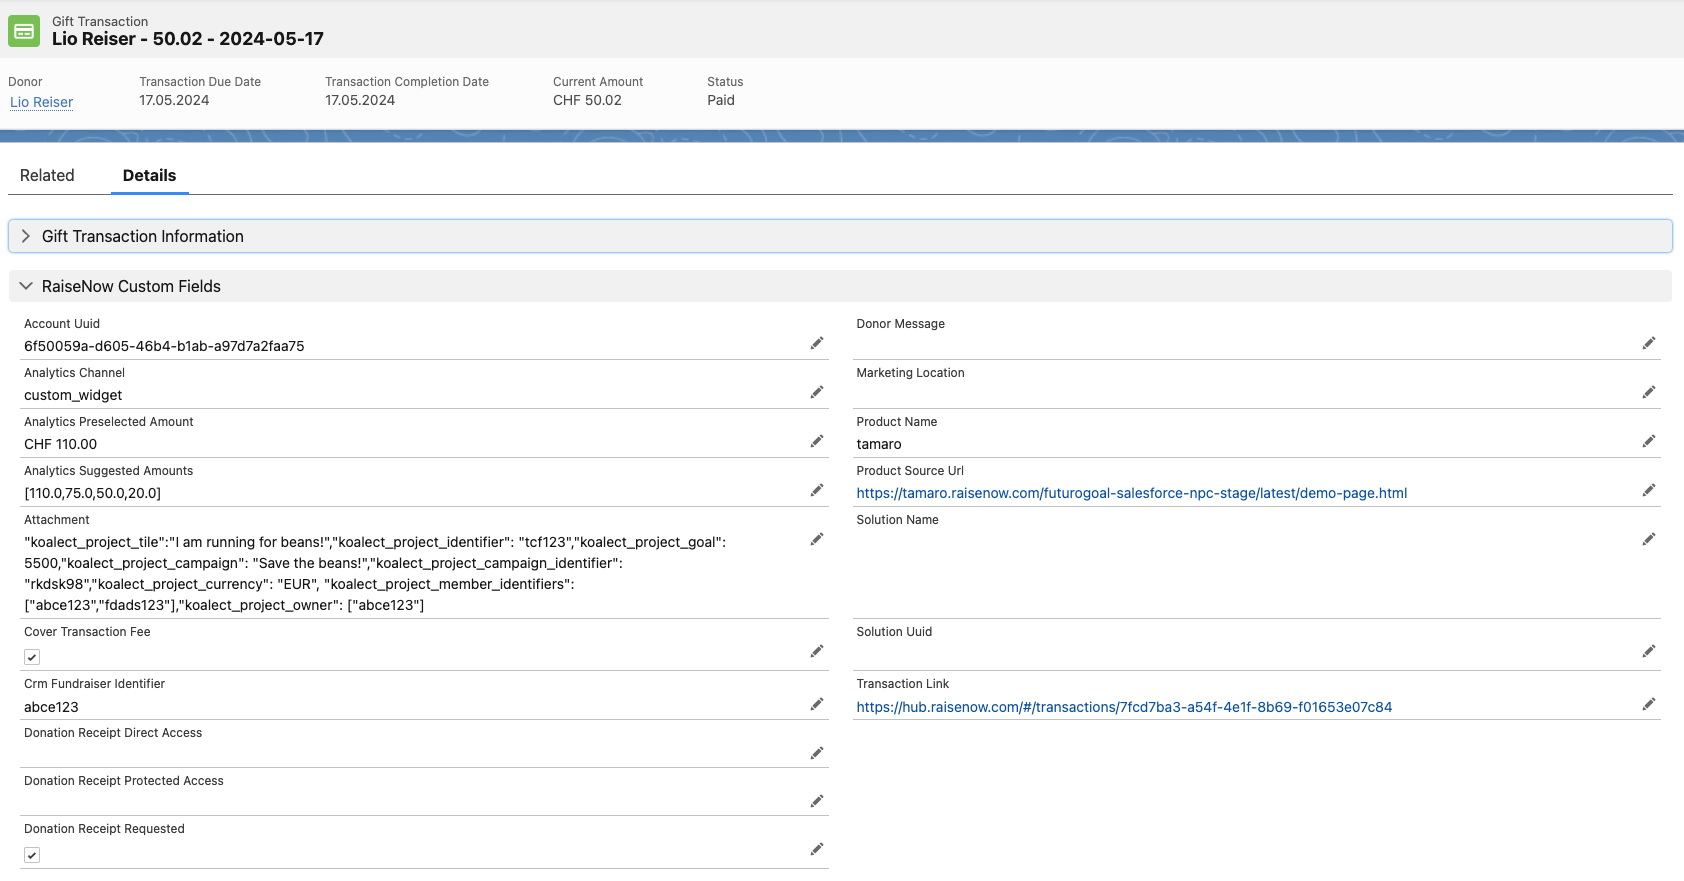Click the CHF 110.00 preselected amount
The width and height of the screenshot is (1684, 881).
(x=61, y=444)
